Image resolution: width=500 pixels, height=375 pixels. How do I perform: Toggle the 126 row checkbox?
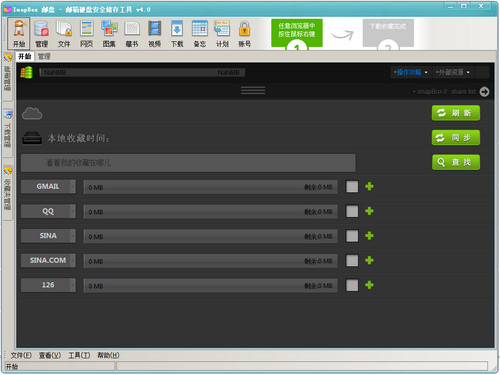[352, 285]
